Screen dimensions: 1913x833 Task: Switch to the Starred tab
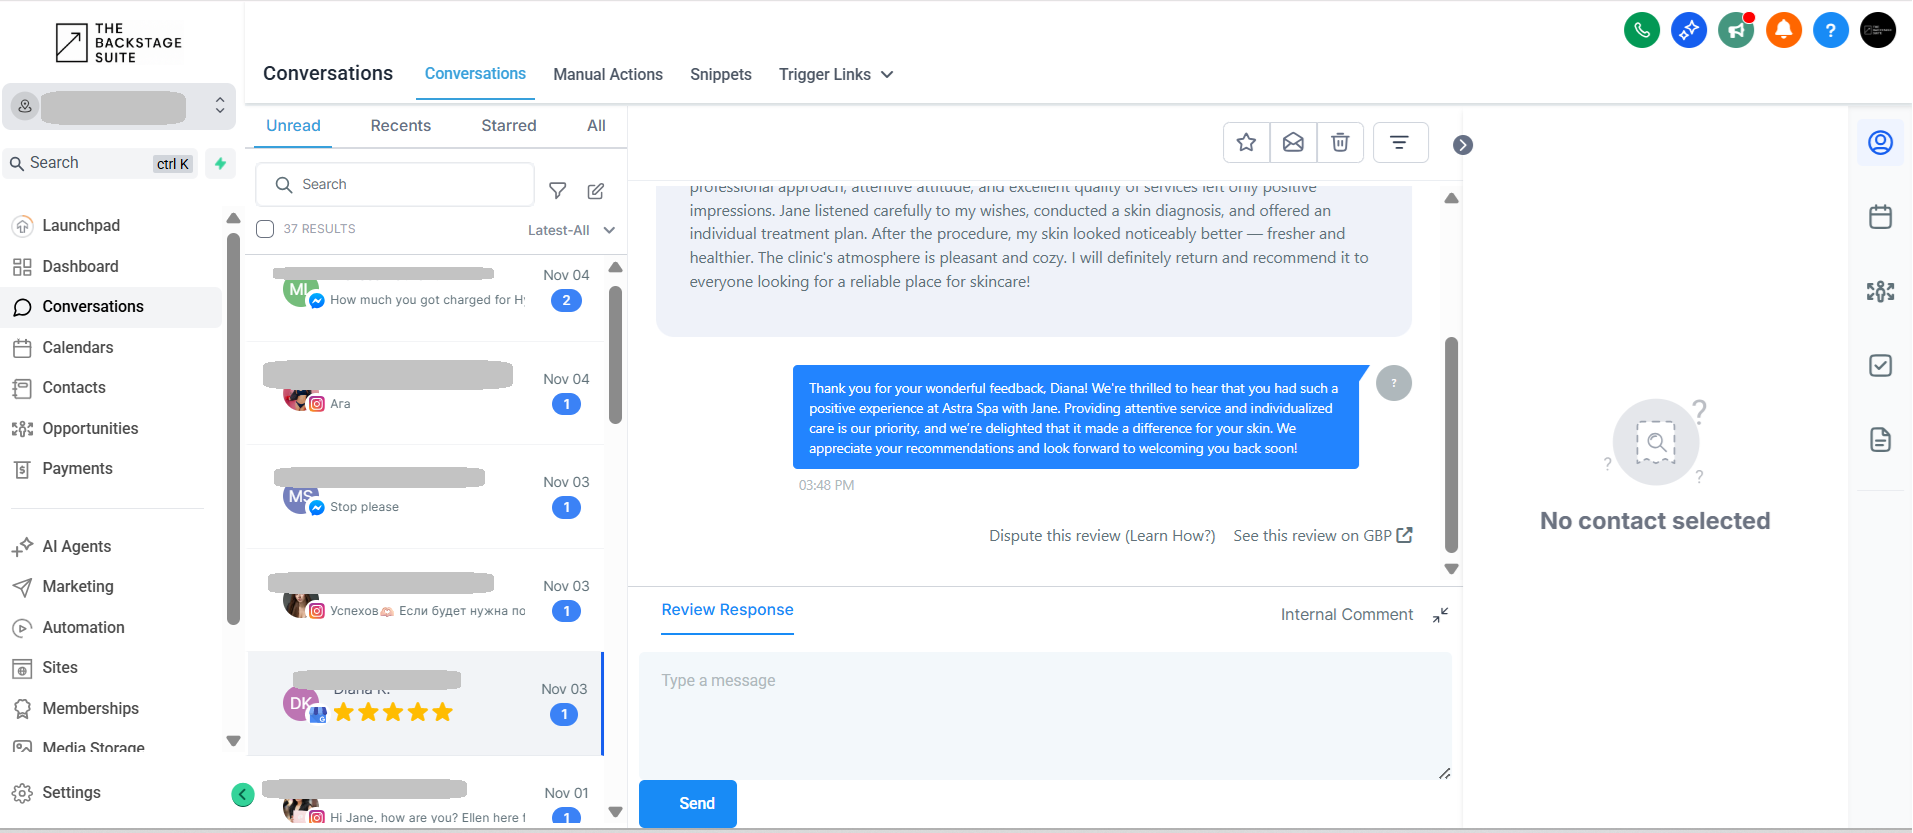click(508, 126)
